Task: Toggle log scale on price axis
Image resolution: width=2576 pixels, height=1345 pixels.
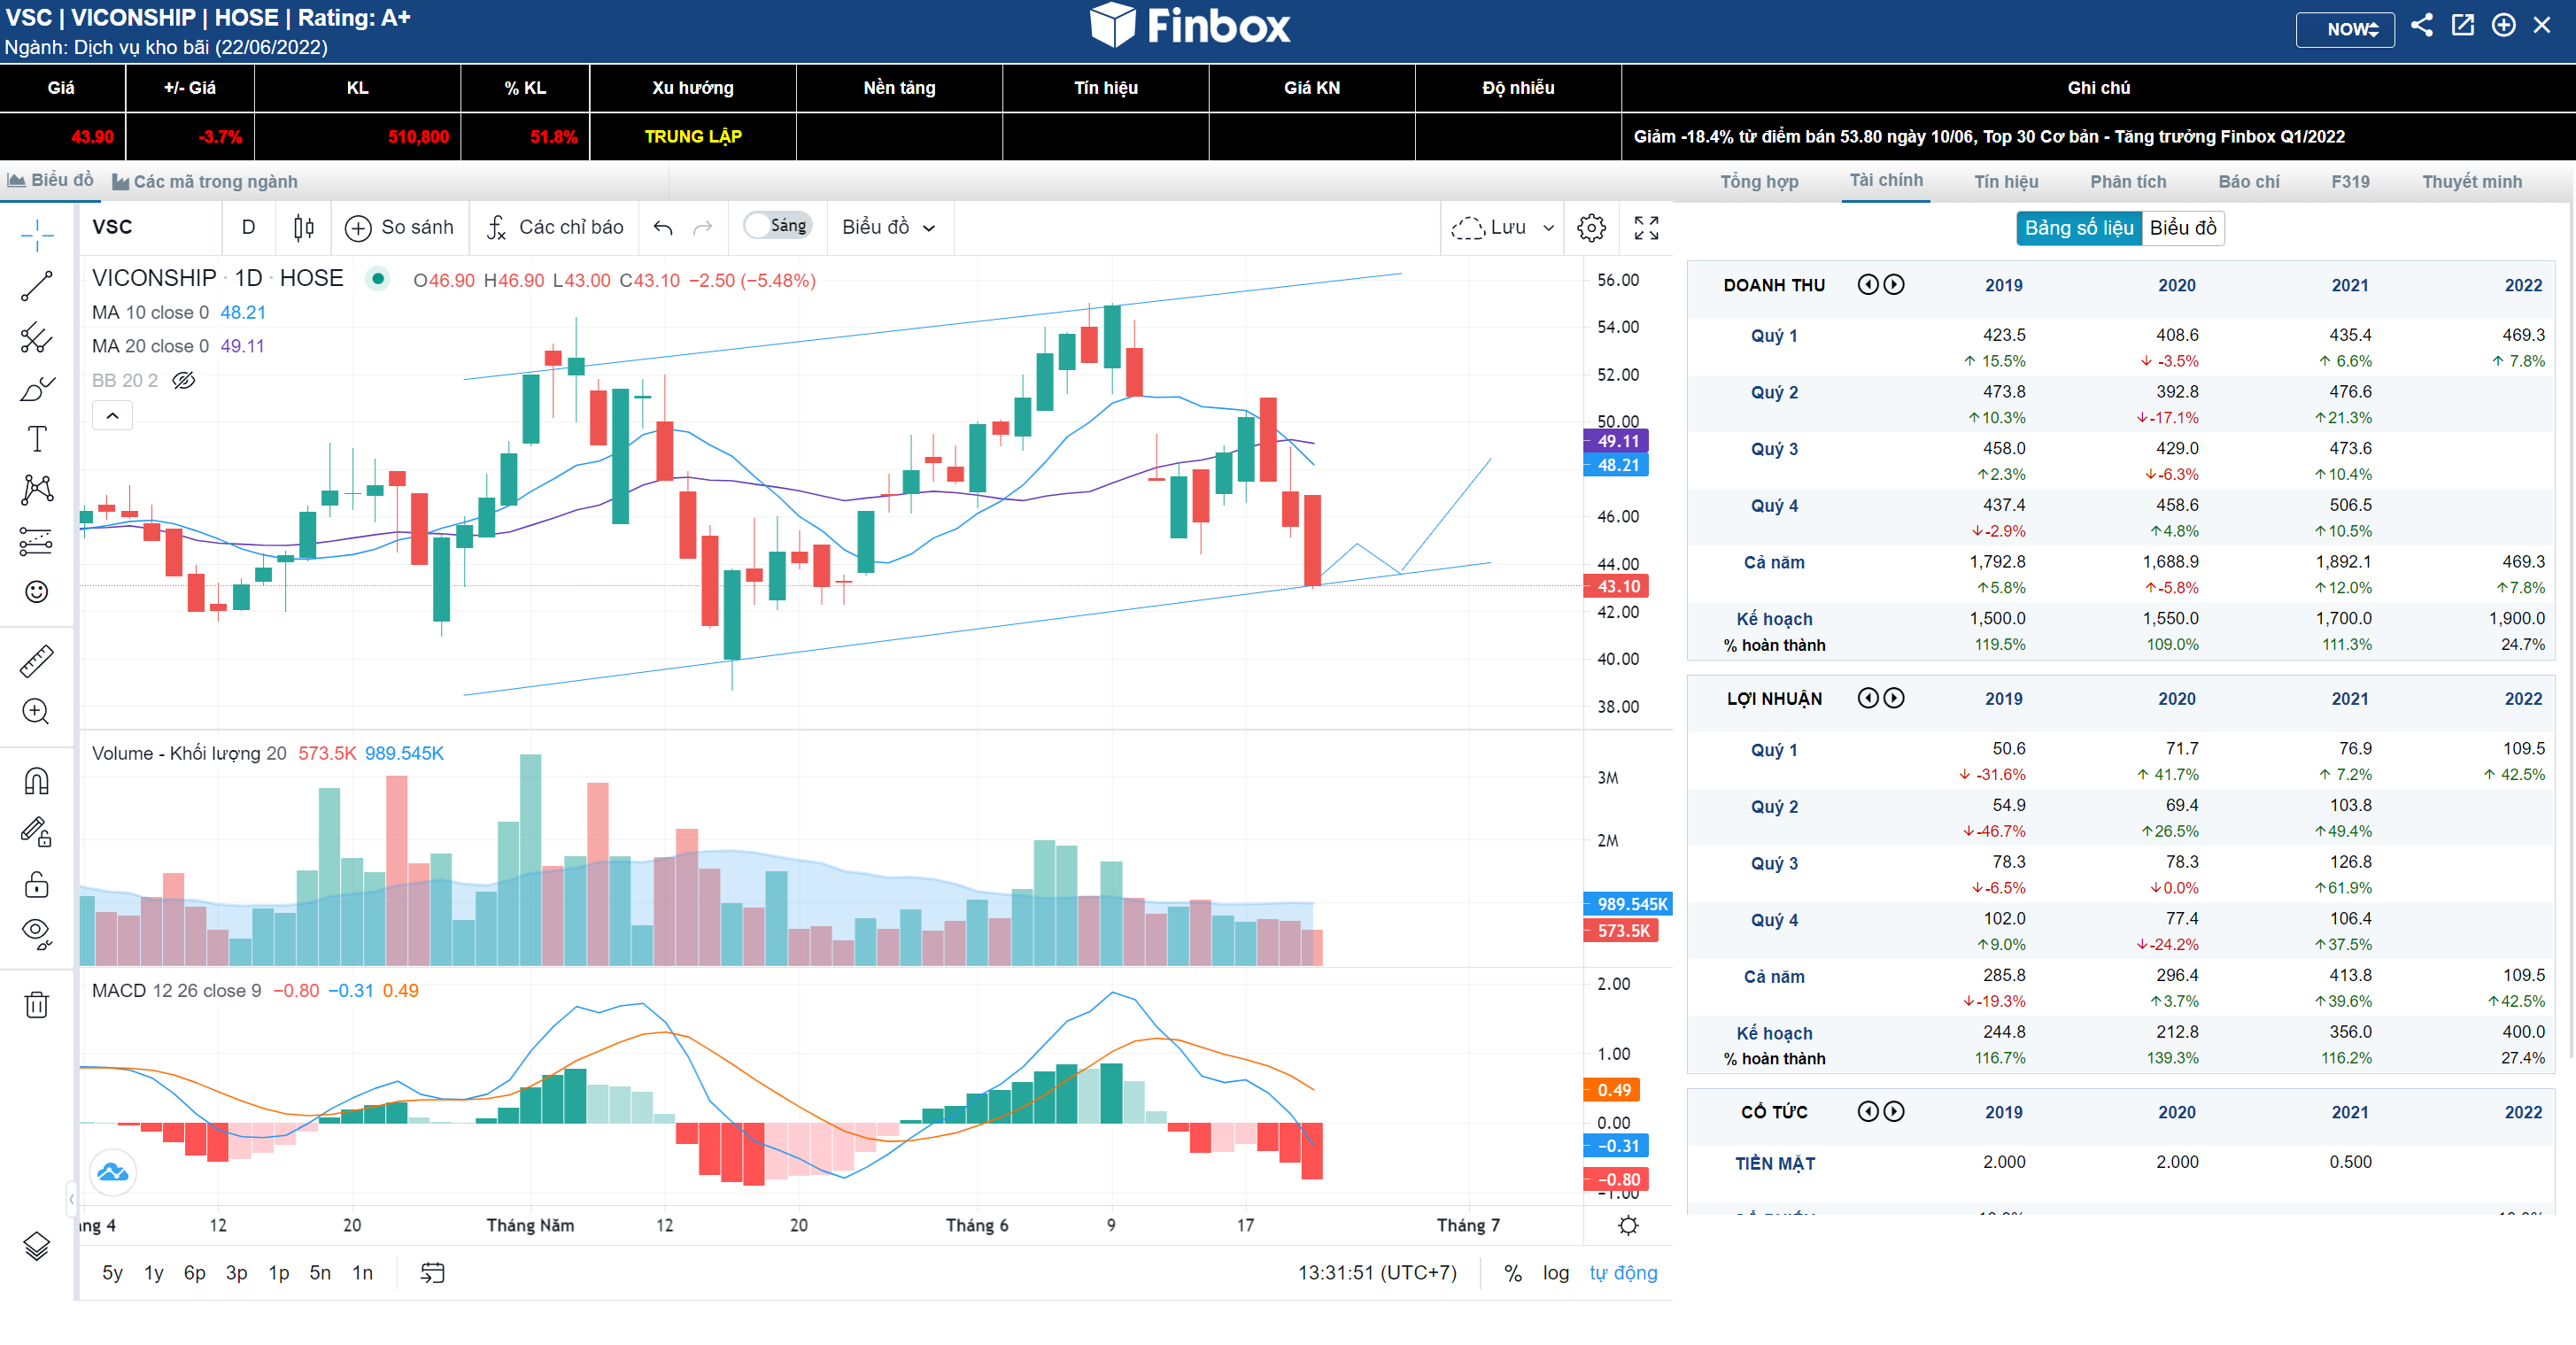Action: point(1555,1272)
